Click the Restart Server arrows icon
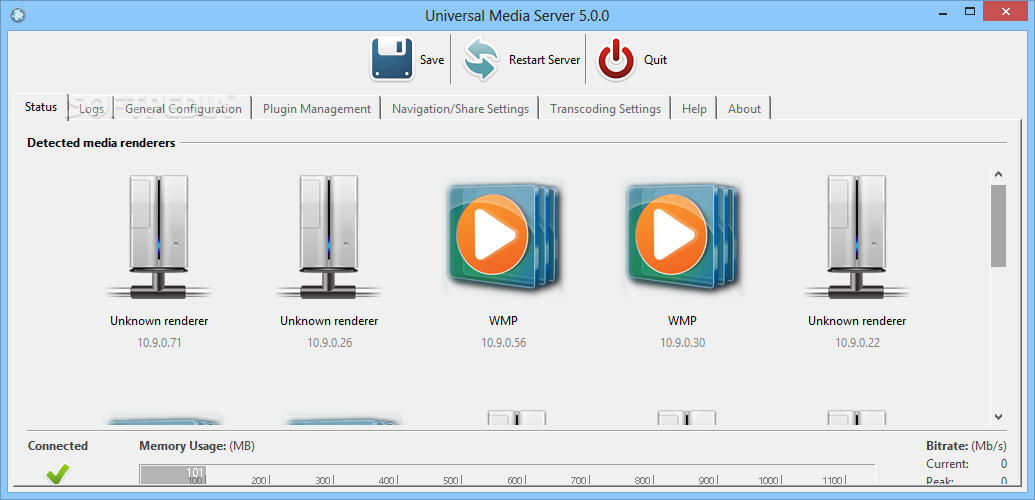The image size is (1035, 500). click(481, 59)
